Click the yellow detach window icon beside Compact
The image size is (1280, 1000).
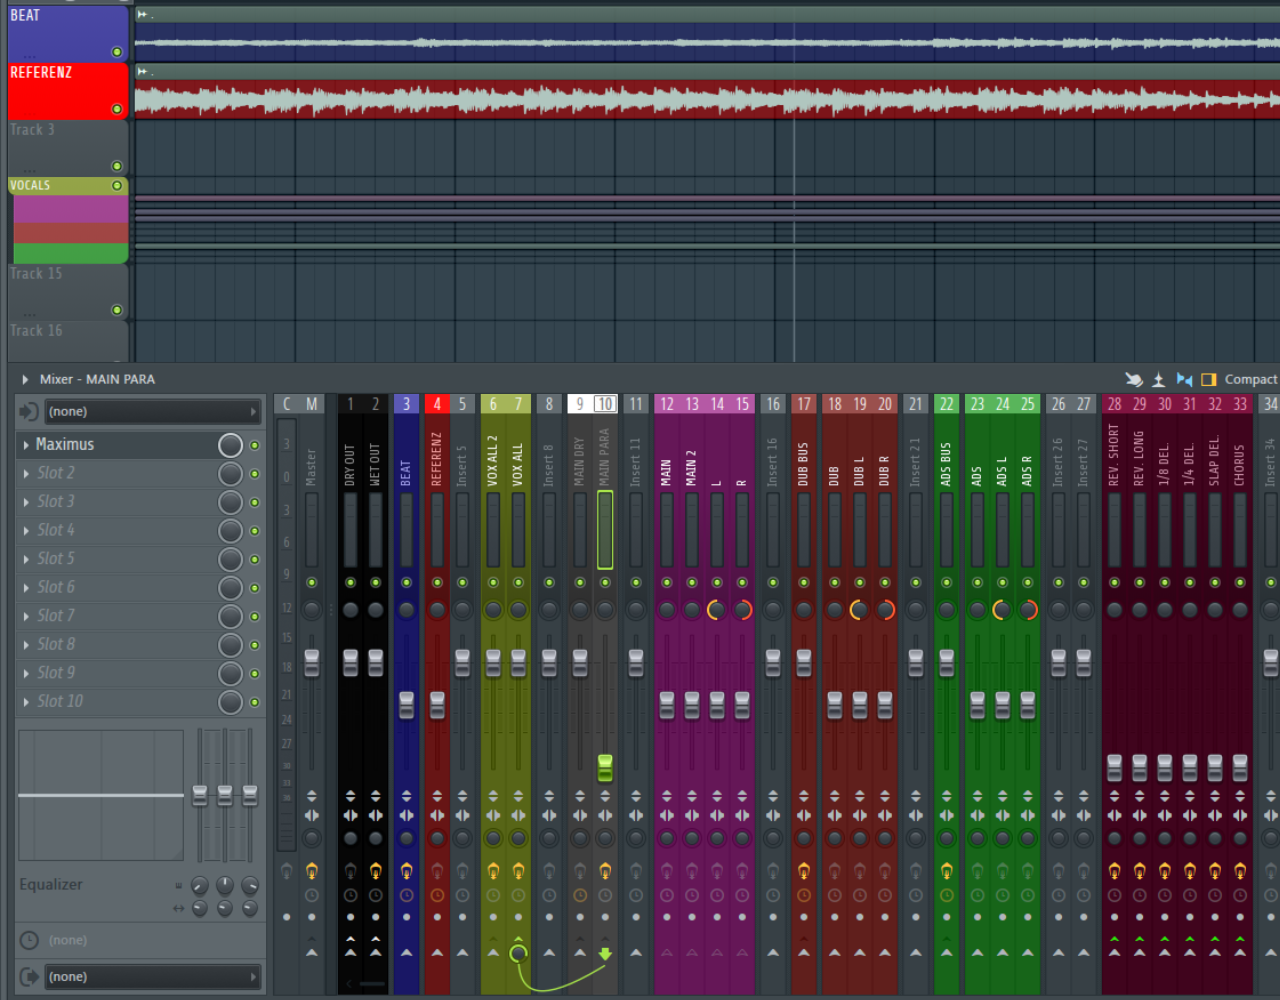(x=1208, y=379)
